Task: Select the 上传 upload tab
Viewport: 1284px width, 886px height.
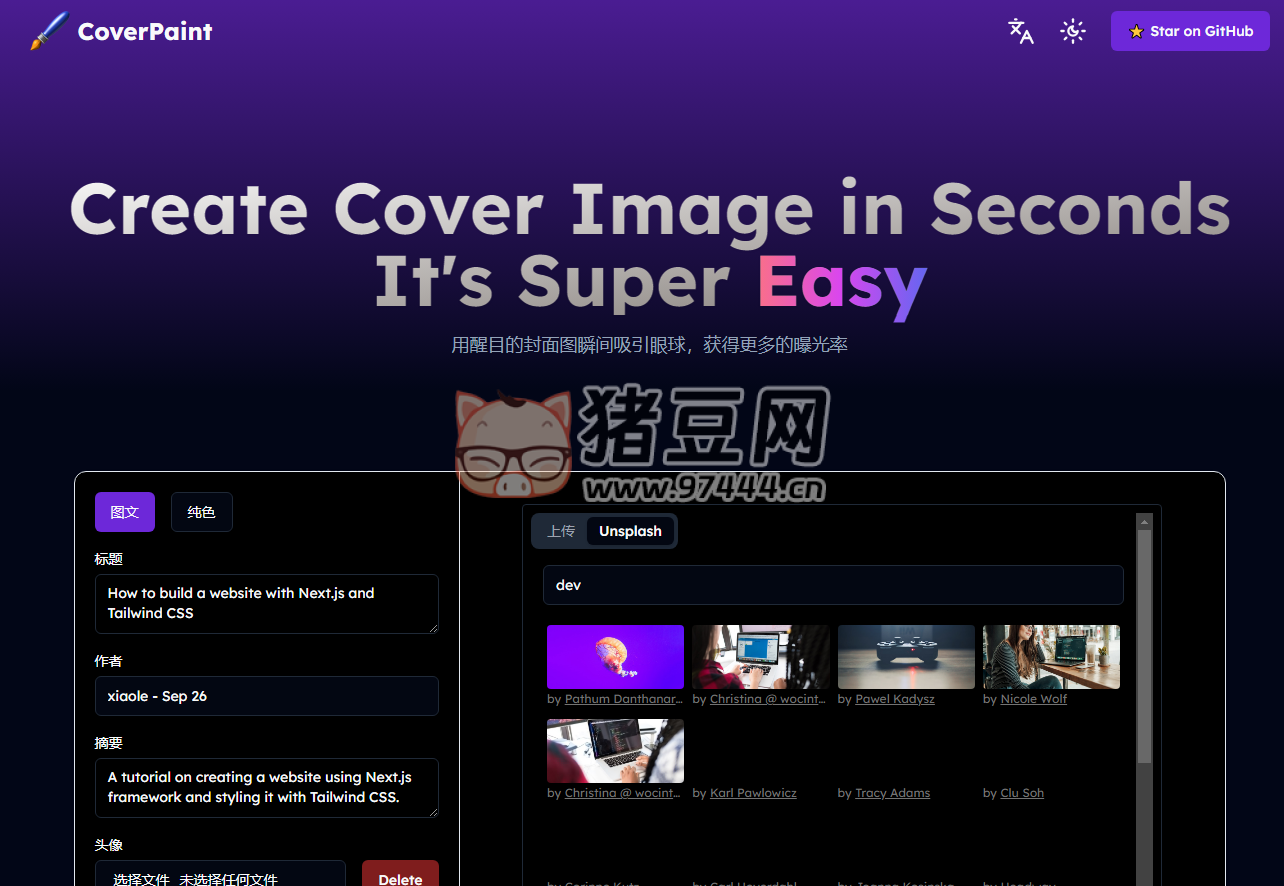Action: point(561,531)
